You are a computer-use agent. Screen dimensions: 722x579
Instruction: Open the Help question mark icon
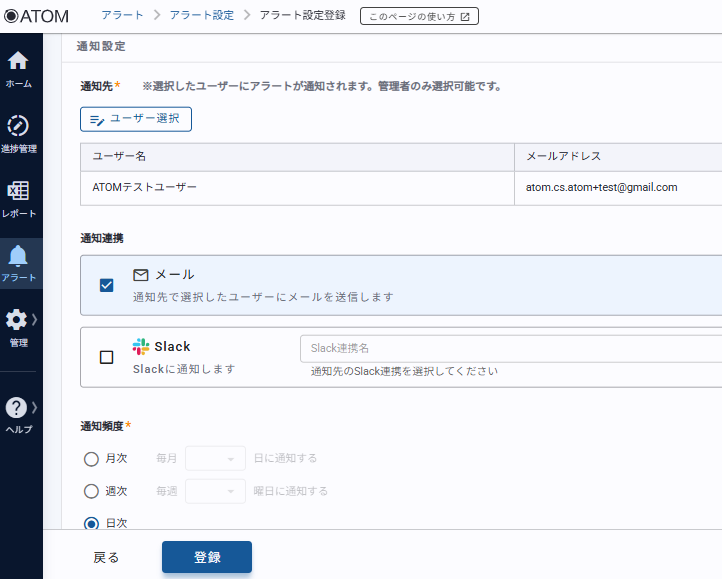click(x=17, y=407)
